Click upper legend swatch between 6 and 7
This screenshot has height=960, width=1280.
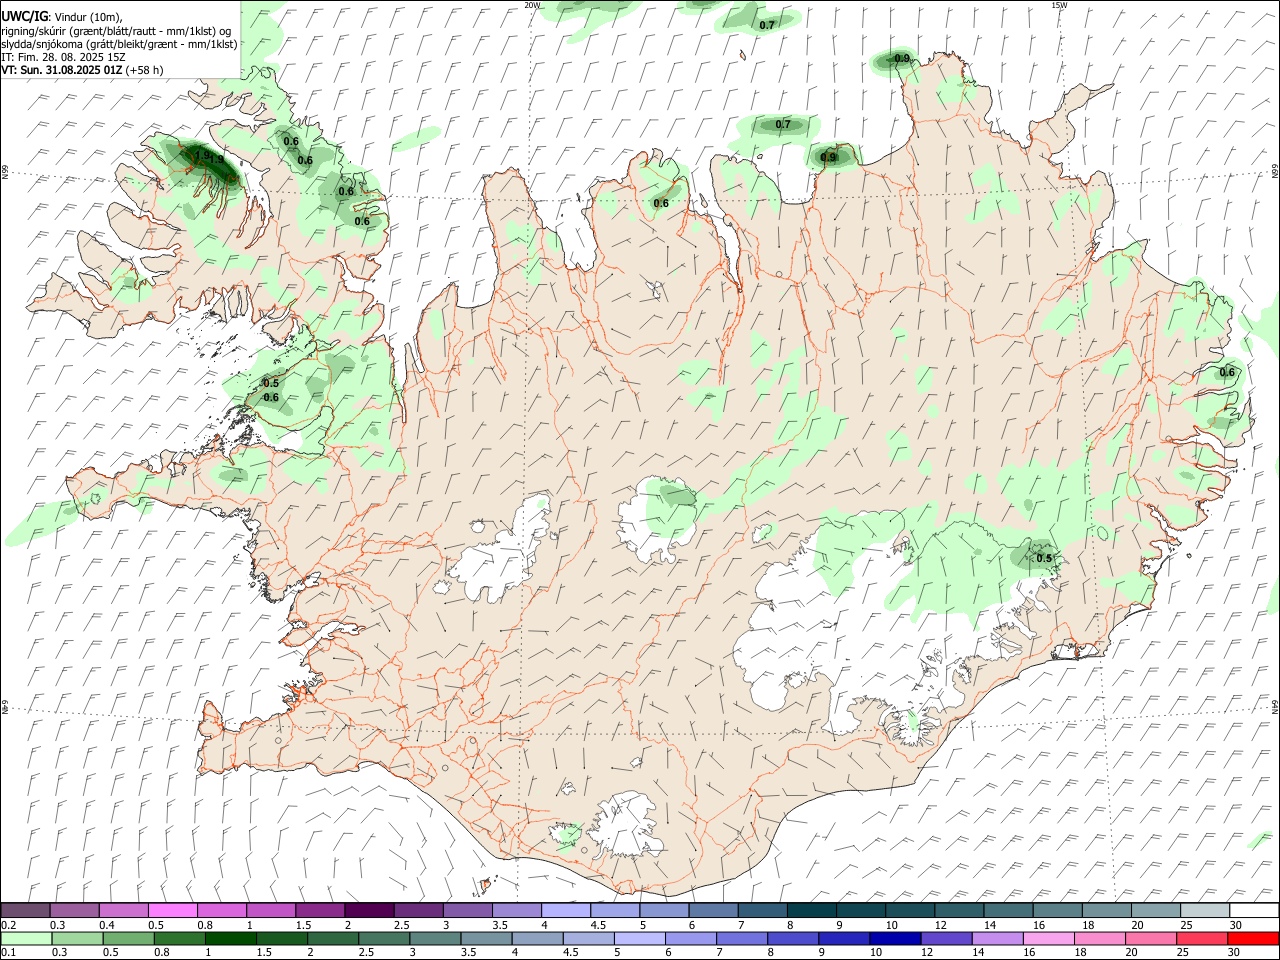[x=713, y=911]
